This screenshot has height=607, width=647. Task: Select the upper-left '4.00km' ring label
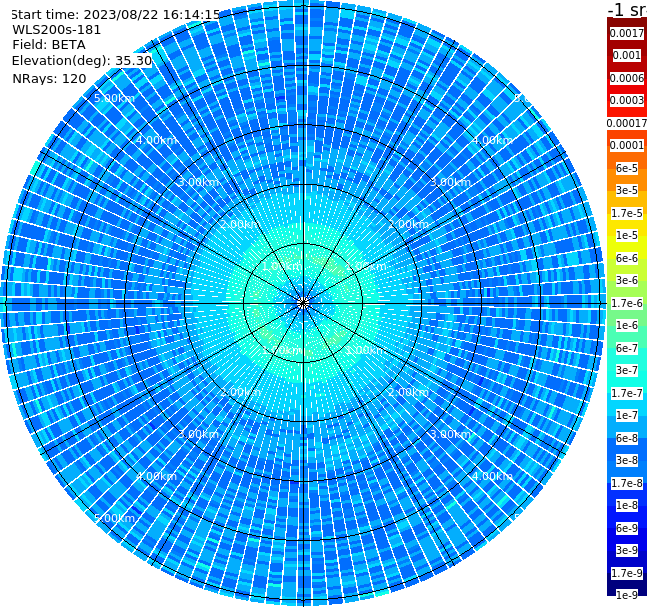(156, 140)
